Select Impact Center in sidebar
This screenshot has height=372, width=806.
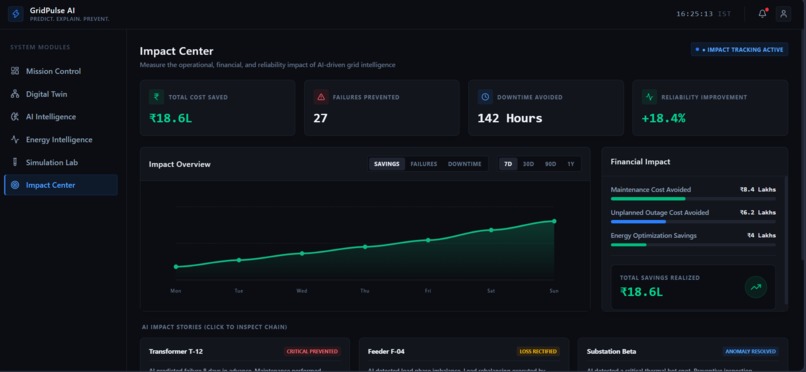(x=61, y=185)
